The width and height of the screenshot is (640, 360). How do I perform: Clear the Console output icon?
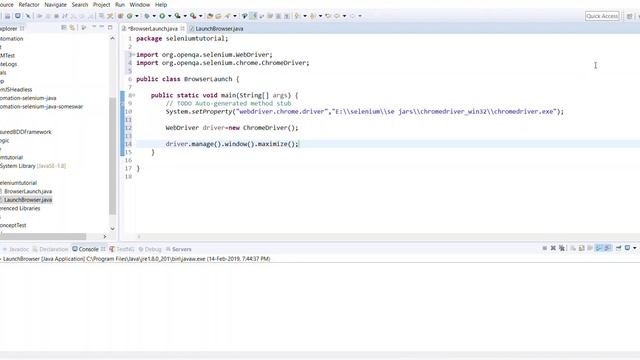(x=573, y=248)
